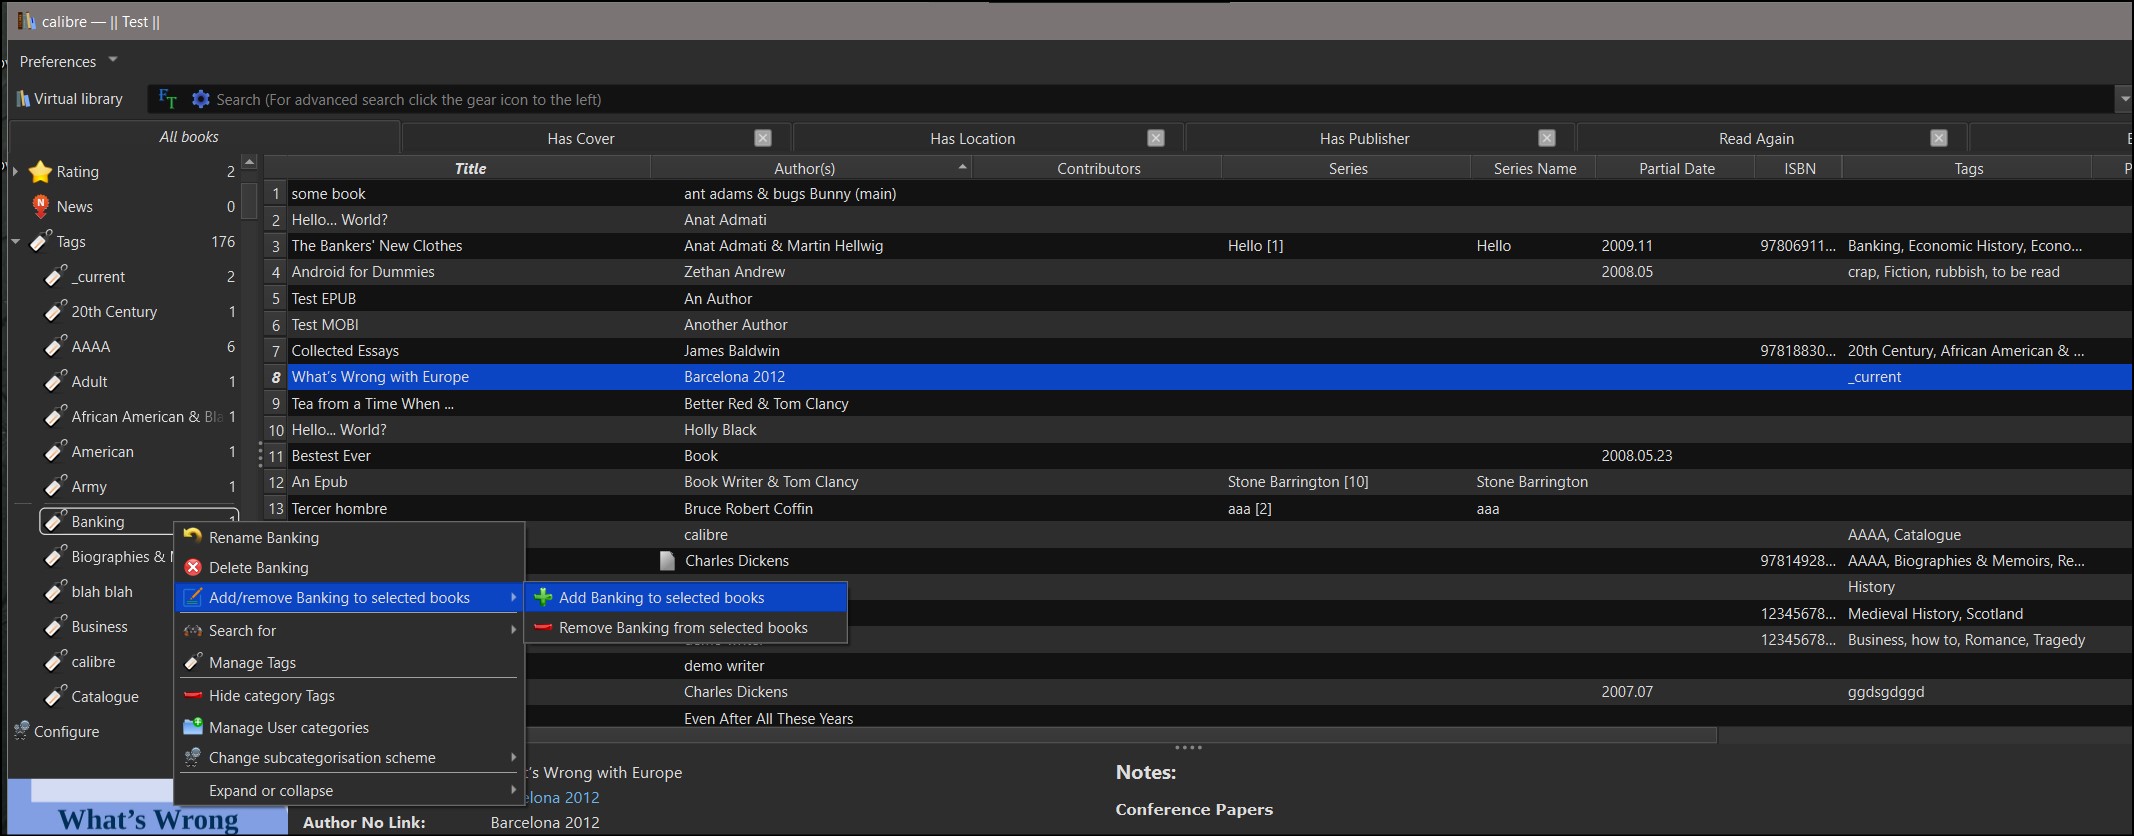The width and height of the screenshot is (2134, 836).
Task: Click the full text search FT icon
Action: click(x=167, y=99)
